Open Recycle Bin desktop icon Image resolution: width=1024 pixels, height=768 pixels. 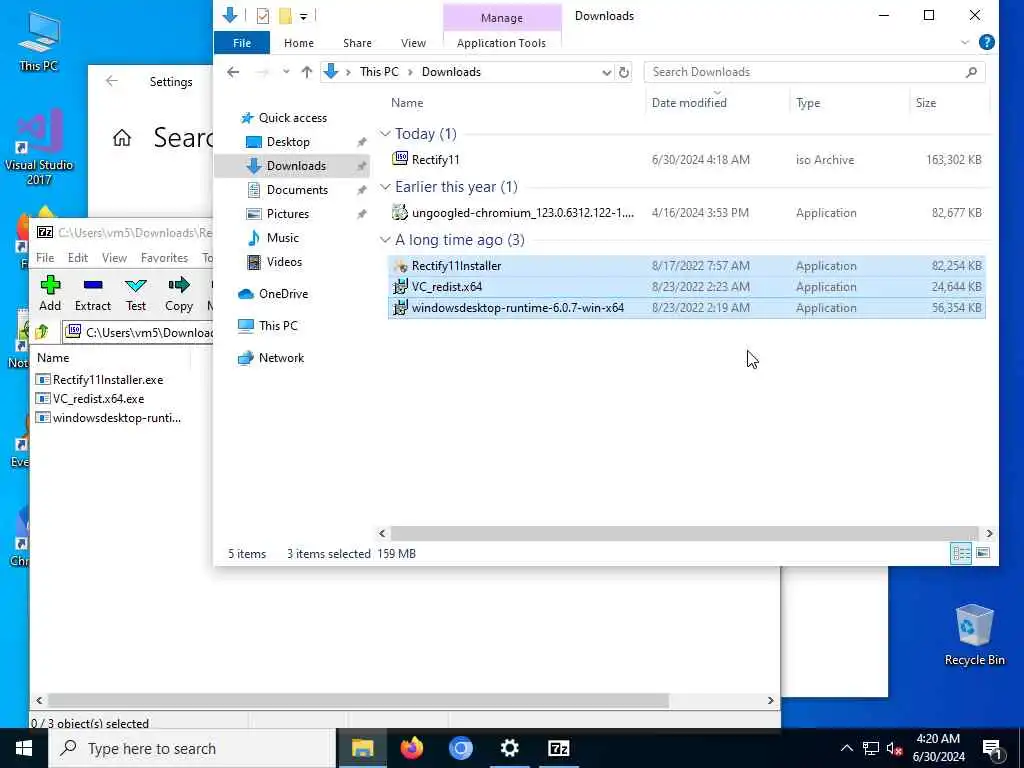tap(974, 634)
